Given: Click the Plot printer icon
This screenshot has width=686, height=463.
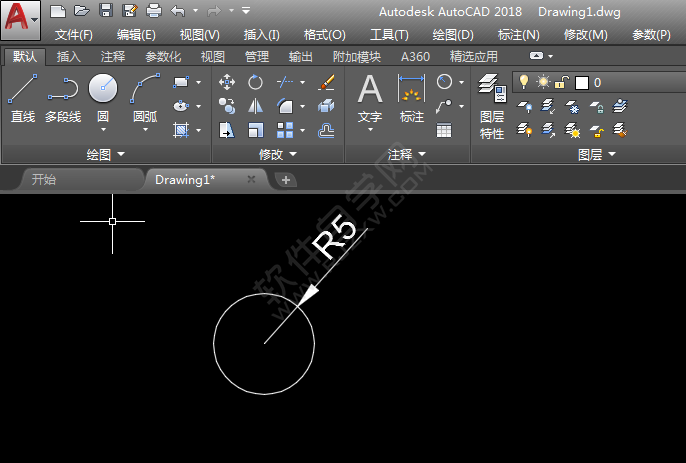Looking at the screenshot, I should [x=154, y=11].
